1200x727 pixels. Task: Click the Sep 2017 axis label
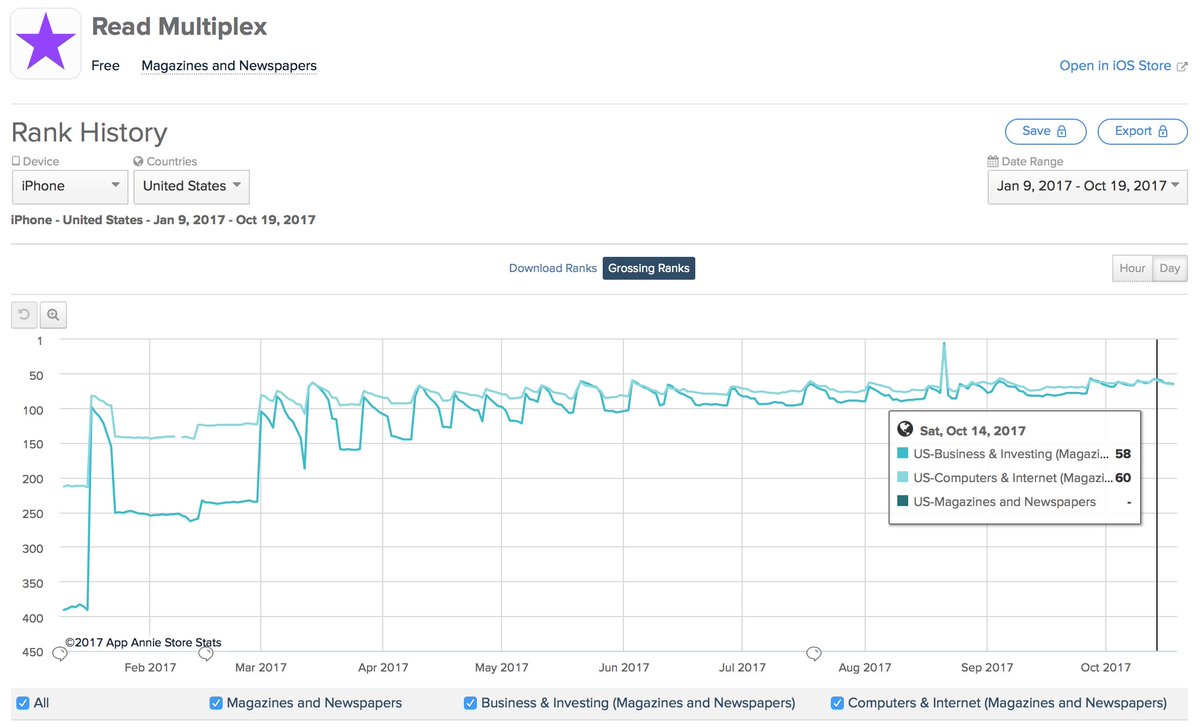coord(986,668)
